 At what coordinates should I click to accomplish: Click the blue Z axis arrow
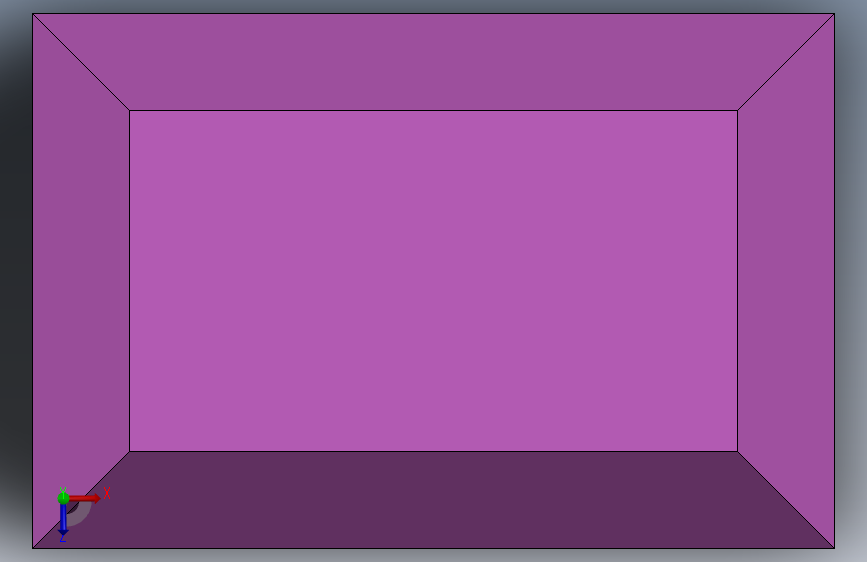point(63,520)
